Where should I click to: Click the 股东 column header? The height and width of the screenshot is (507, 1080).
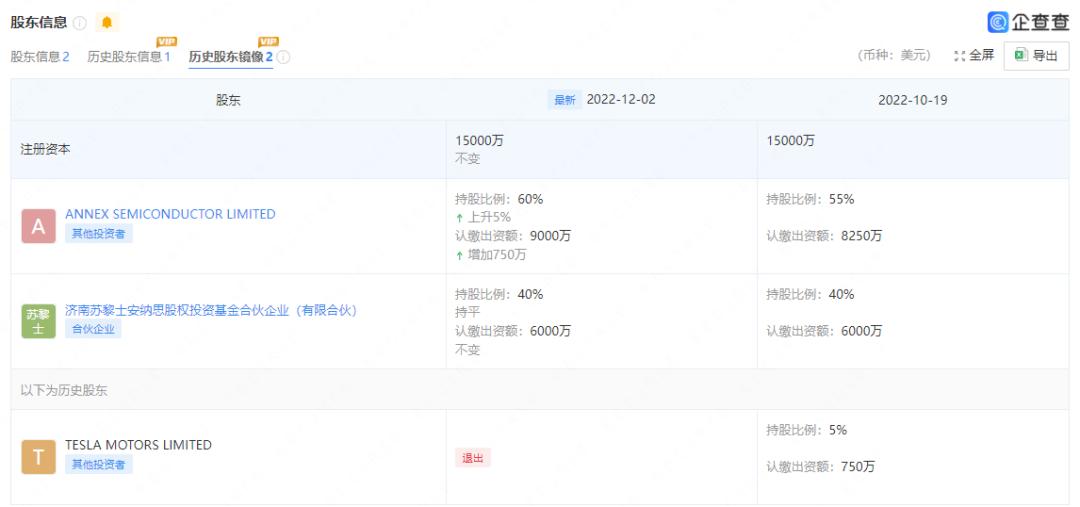click(x=228, y=100)
